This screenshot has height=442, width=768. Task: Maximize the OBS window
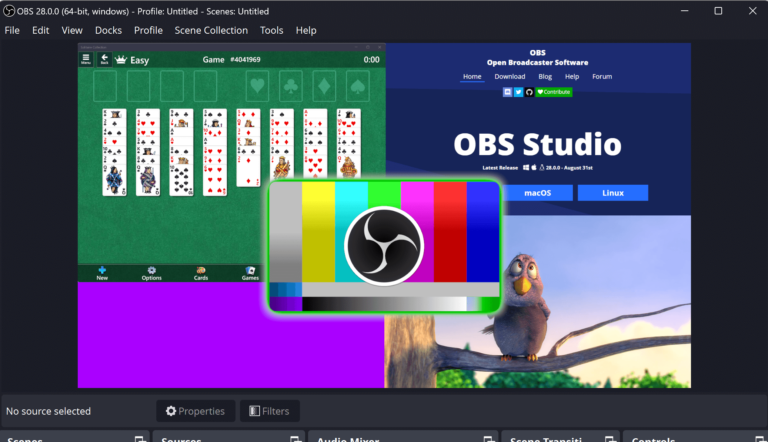pyautogui.click(x=718, y=11)
